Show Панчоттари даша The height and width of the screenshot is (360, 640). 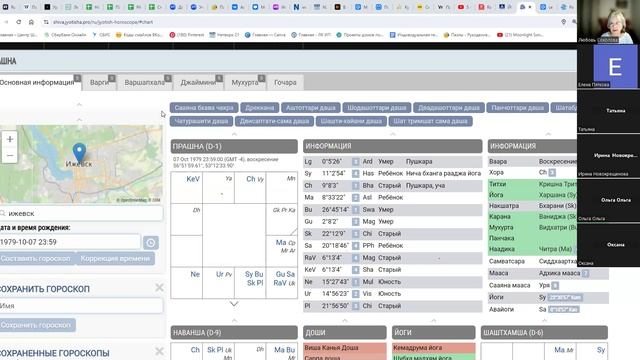518,108
